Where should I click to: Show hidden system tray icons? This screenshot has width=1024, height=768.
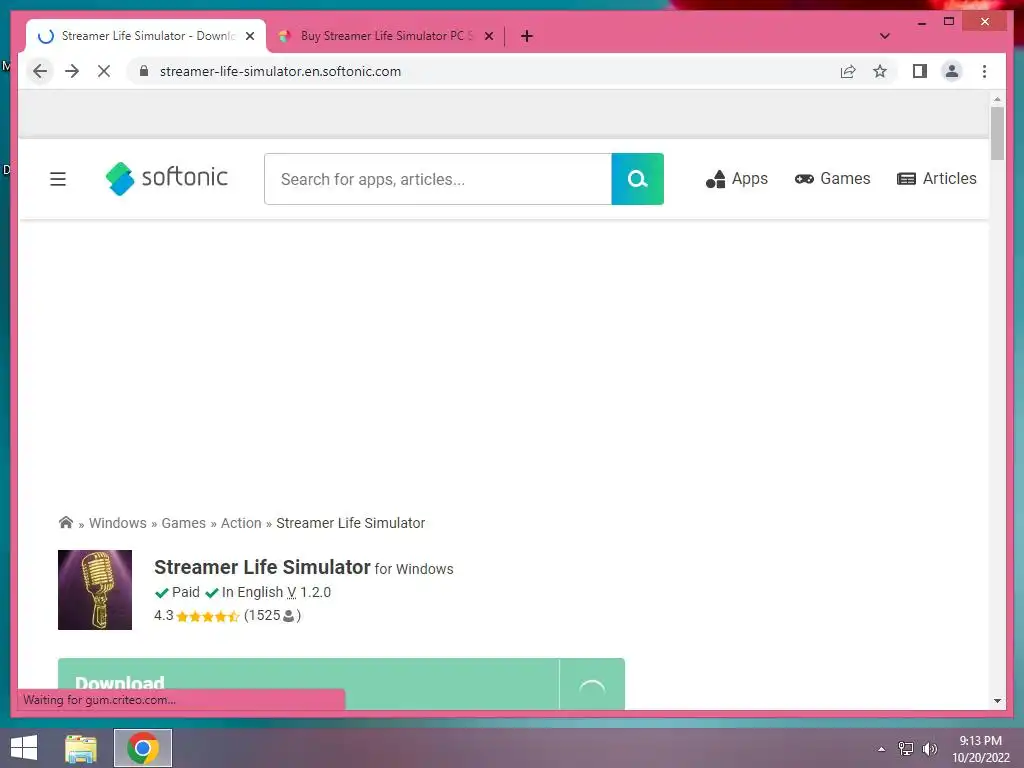click(882, 749)
